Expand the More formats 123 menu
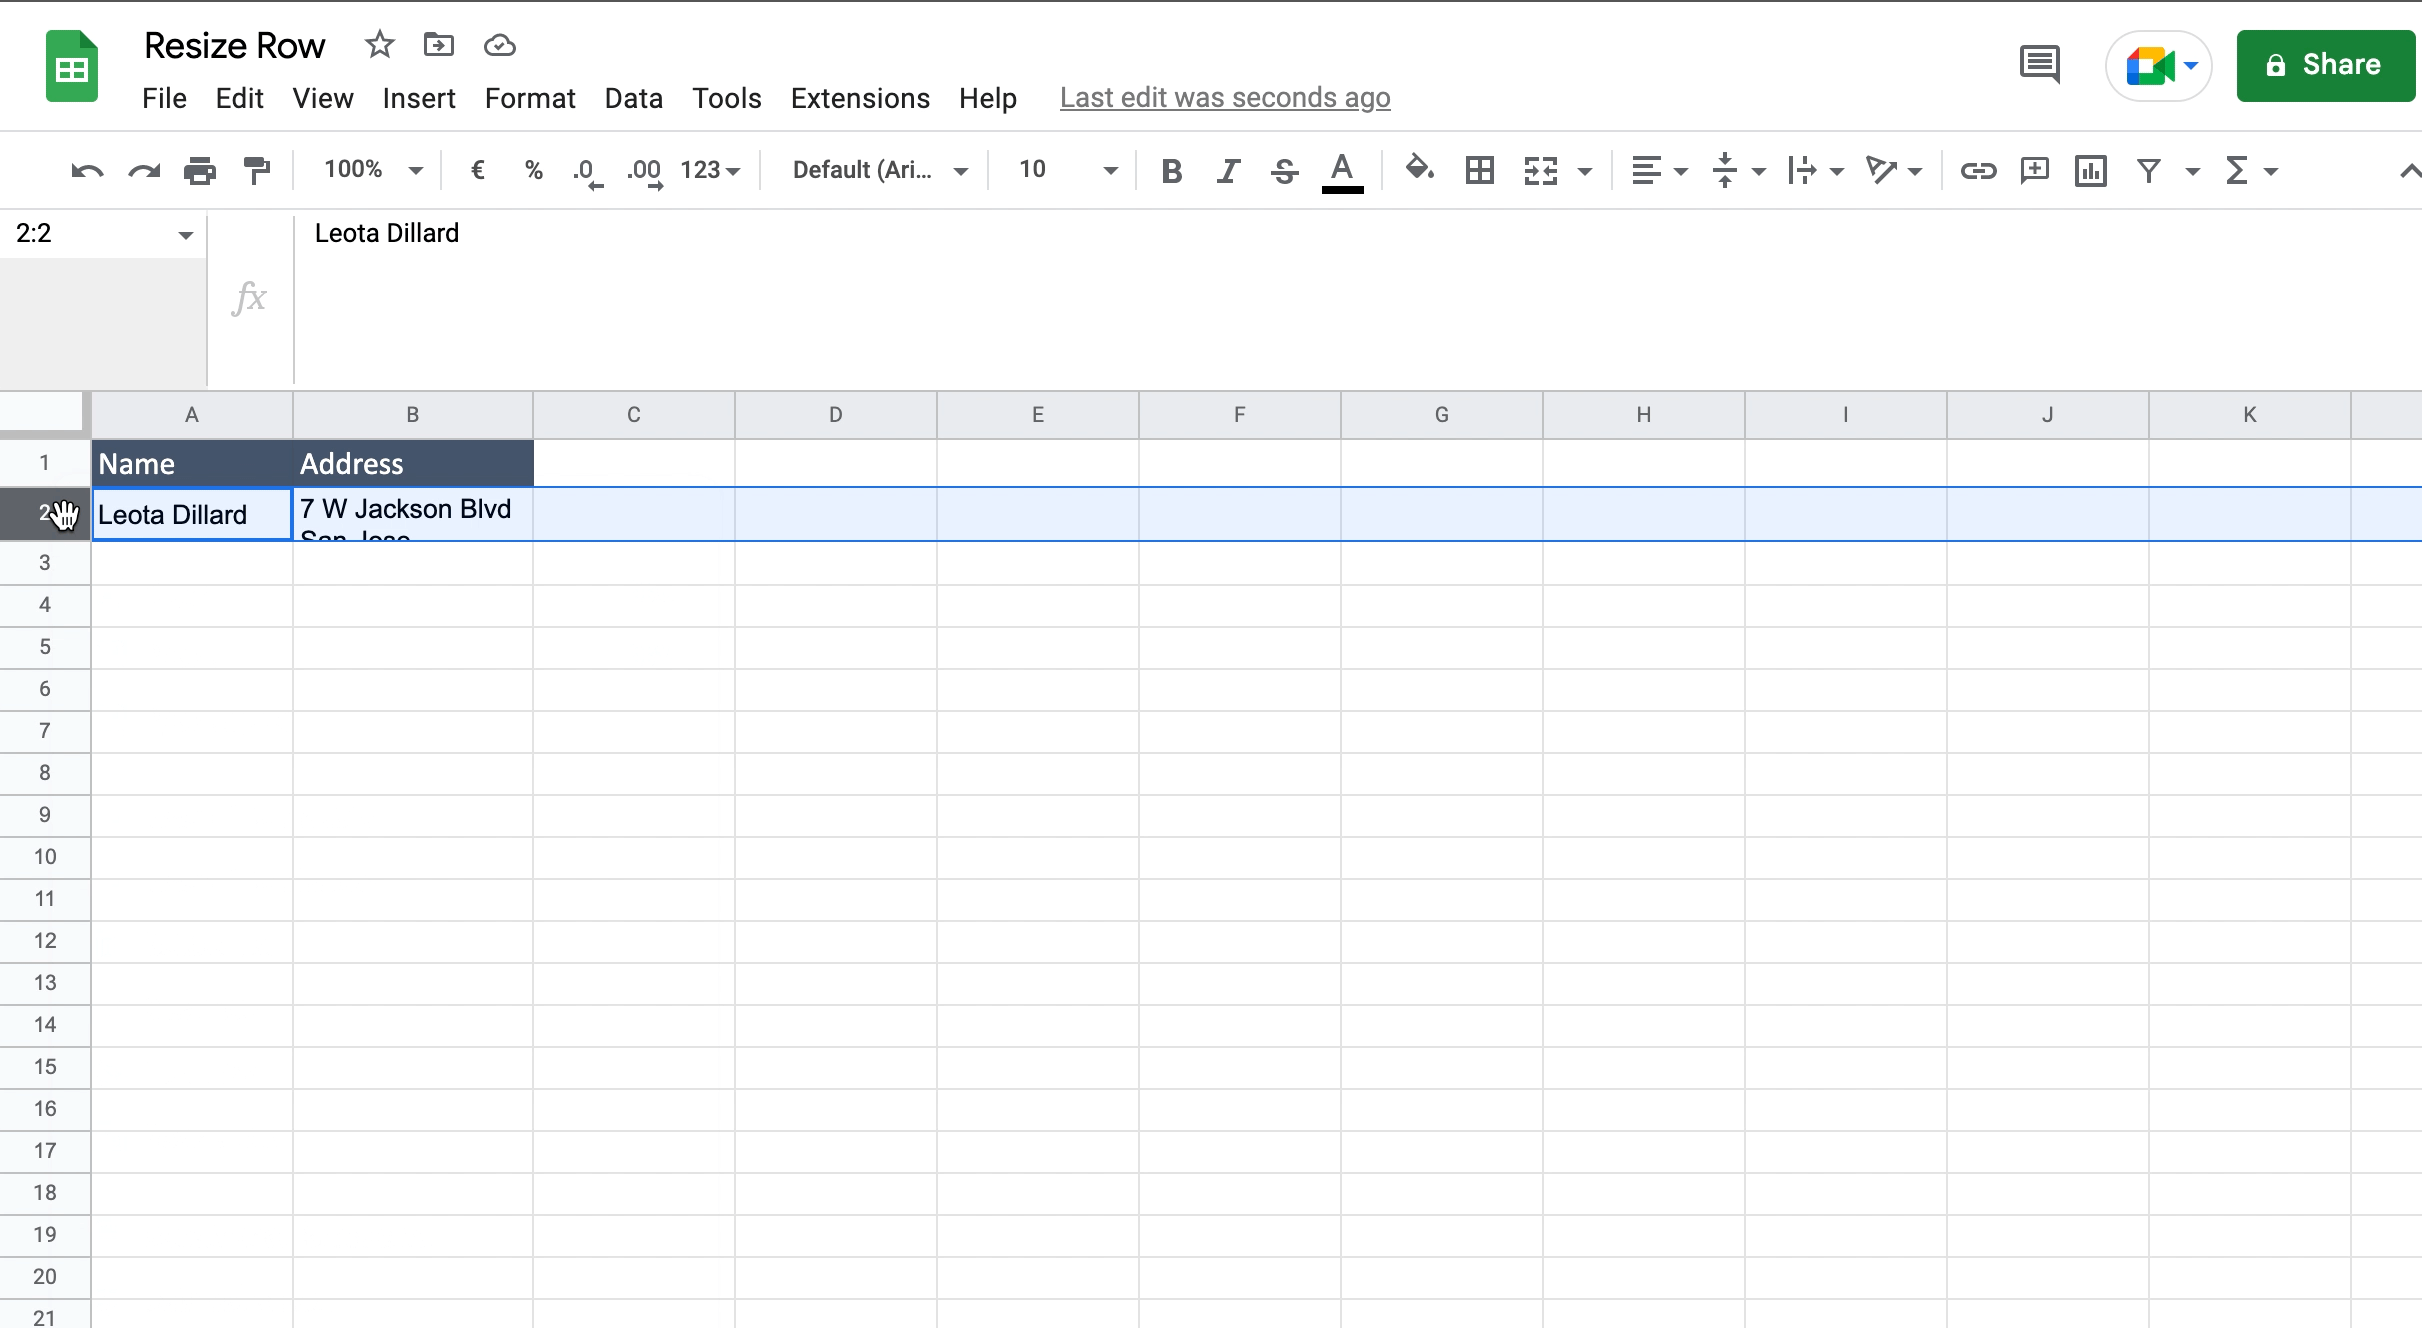The width and height of the screenshot is (2422, 1328). pos(709,170)
